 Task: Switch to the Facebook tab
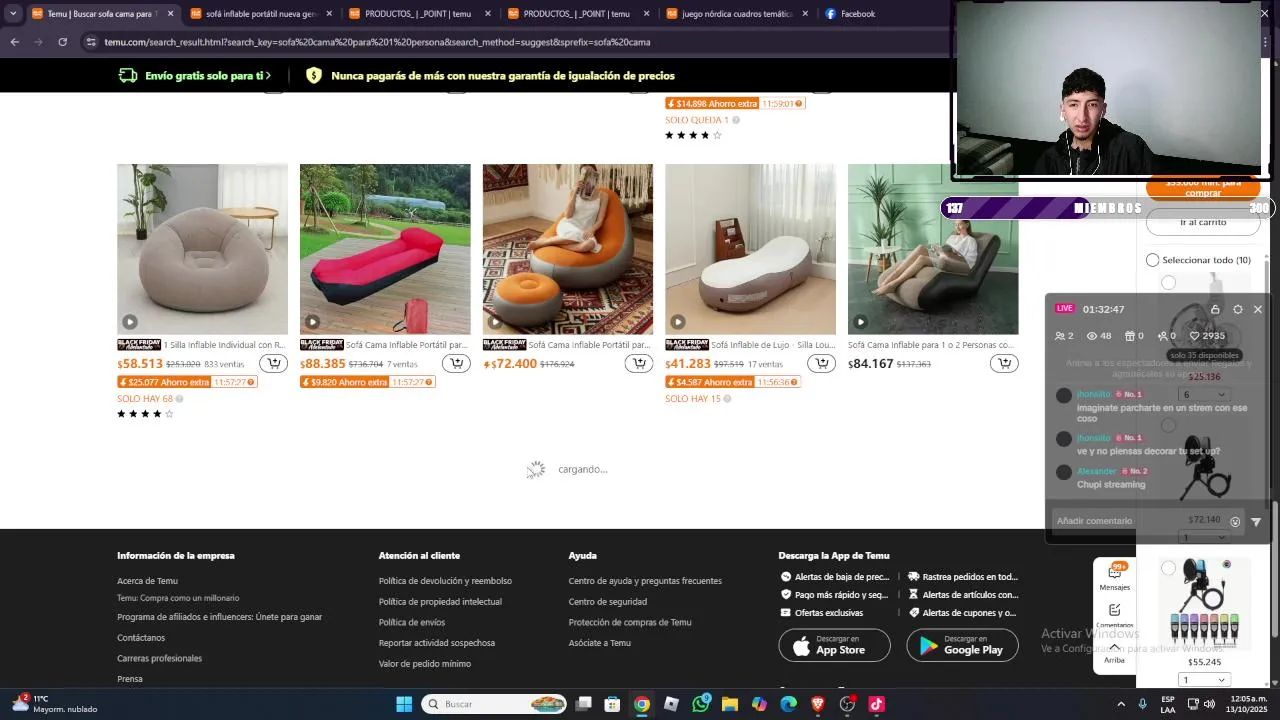pos(857,14)
